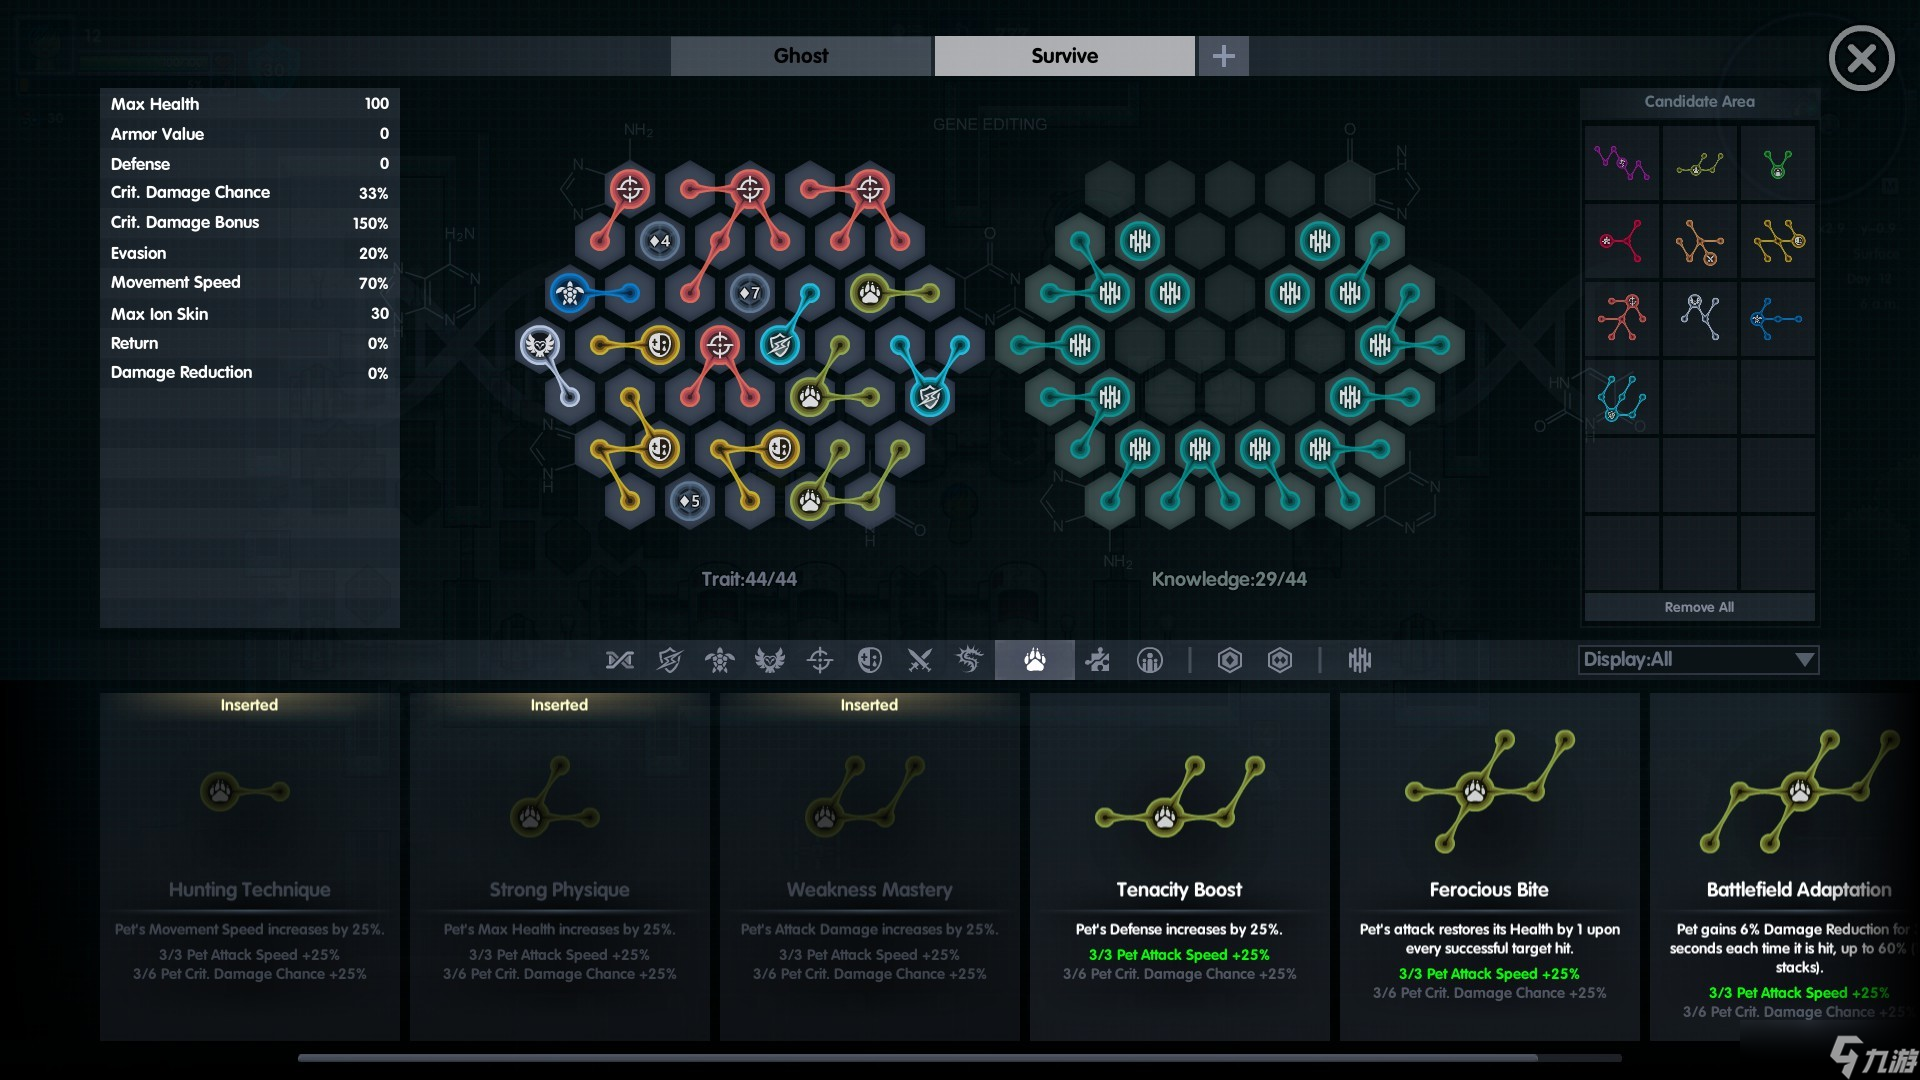Switch to the Ghost tab
This screenshot has height=1080, width=1920.
pos(800,54)
